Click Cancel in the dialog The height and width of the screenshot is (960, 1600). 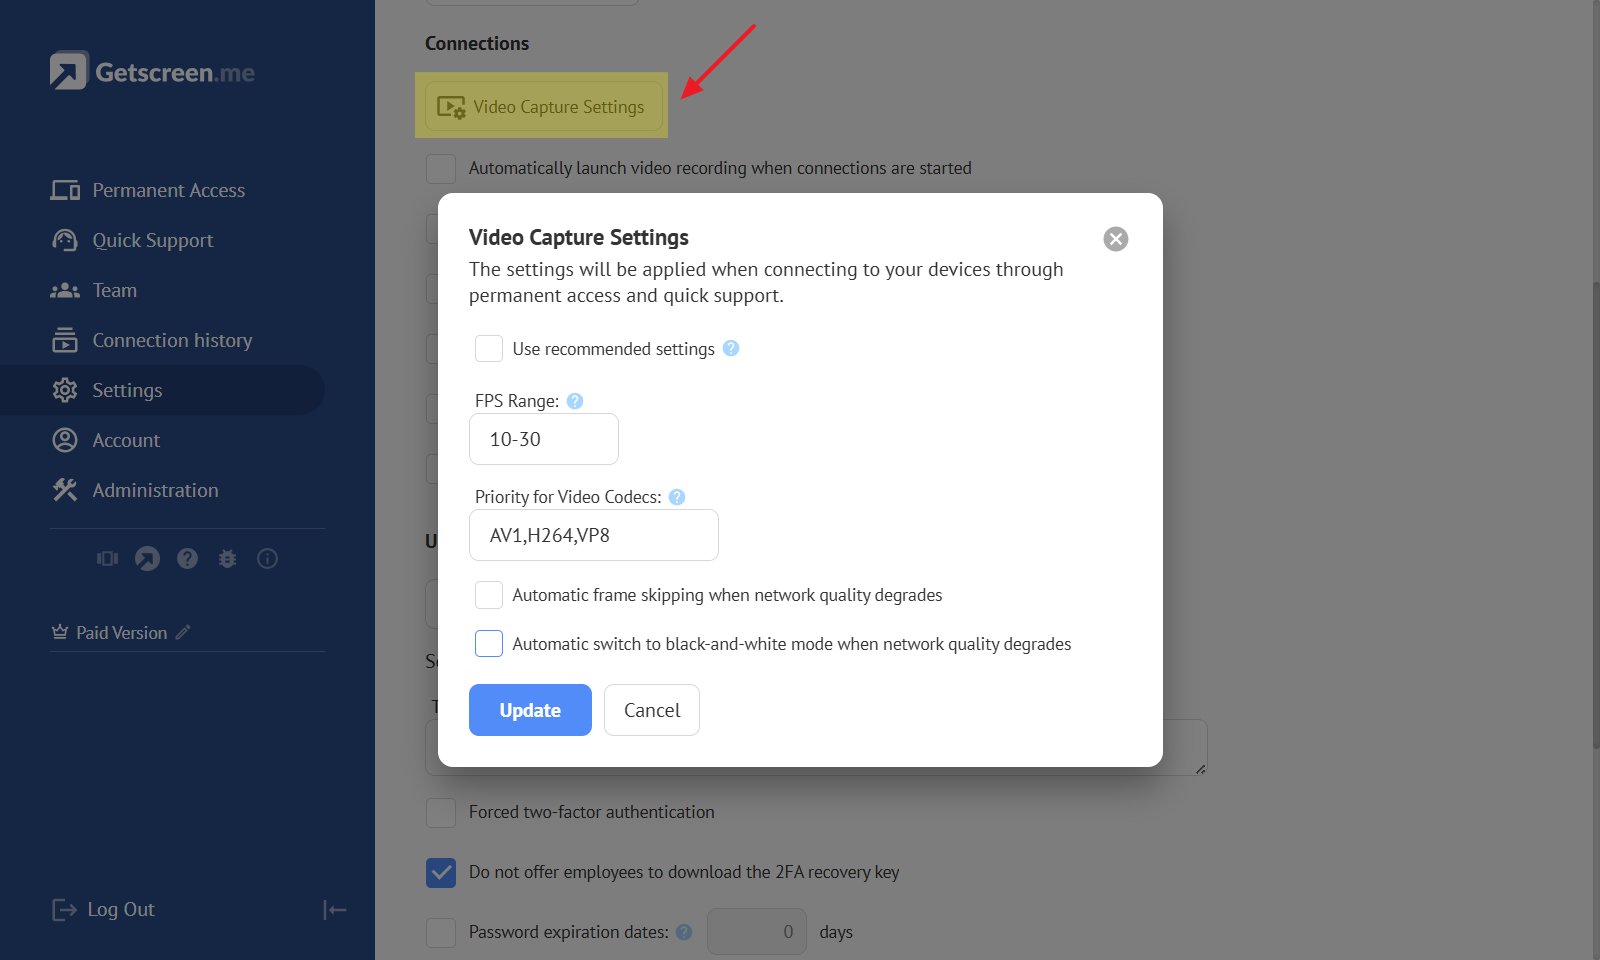[x=651, y=710]
